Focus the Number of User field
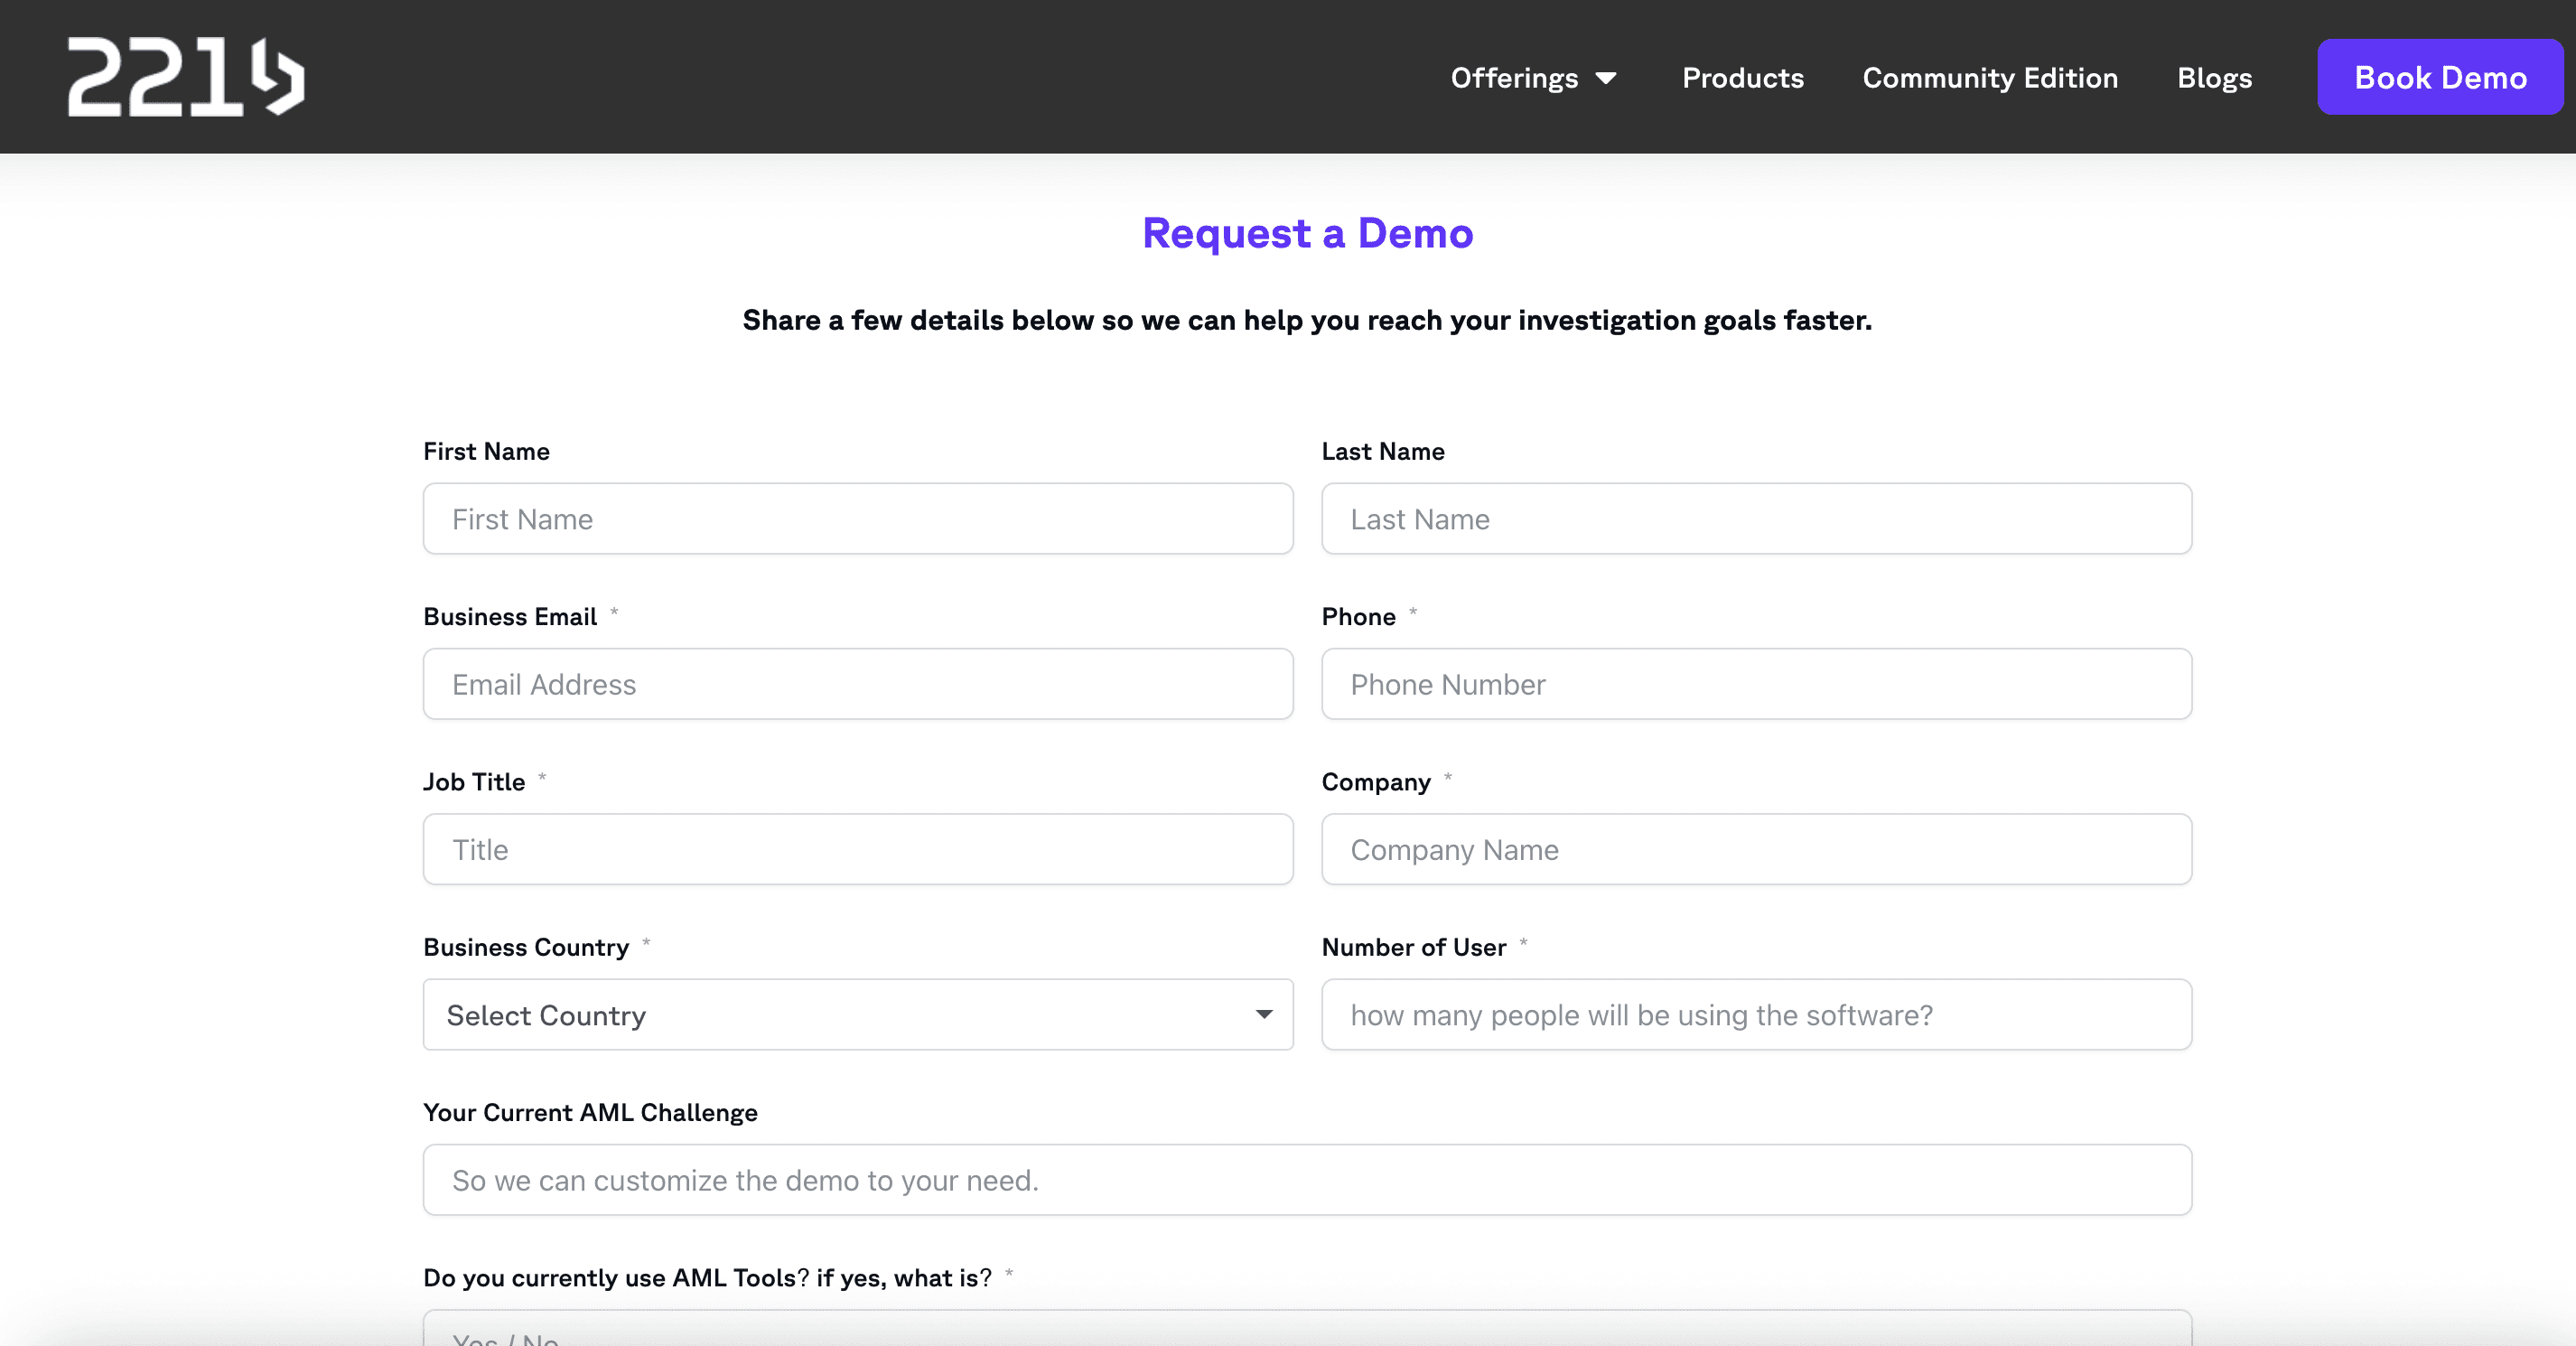The height and width of the screenshot is (1346, 2576). tap(1757, 1014)
